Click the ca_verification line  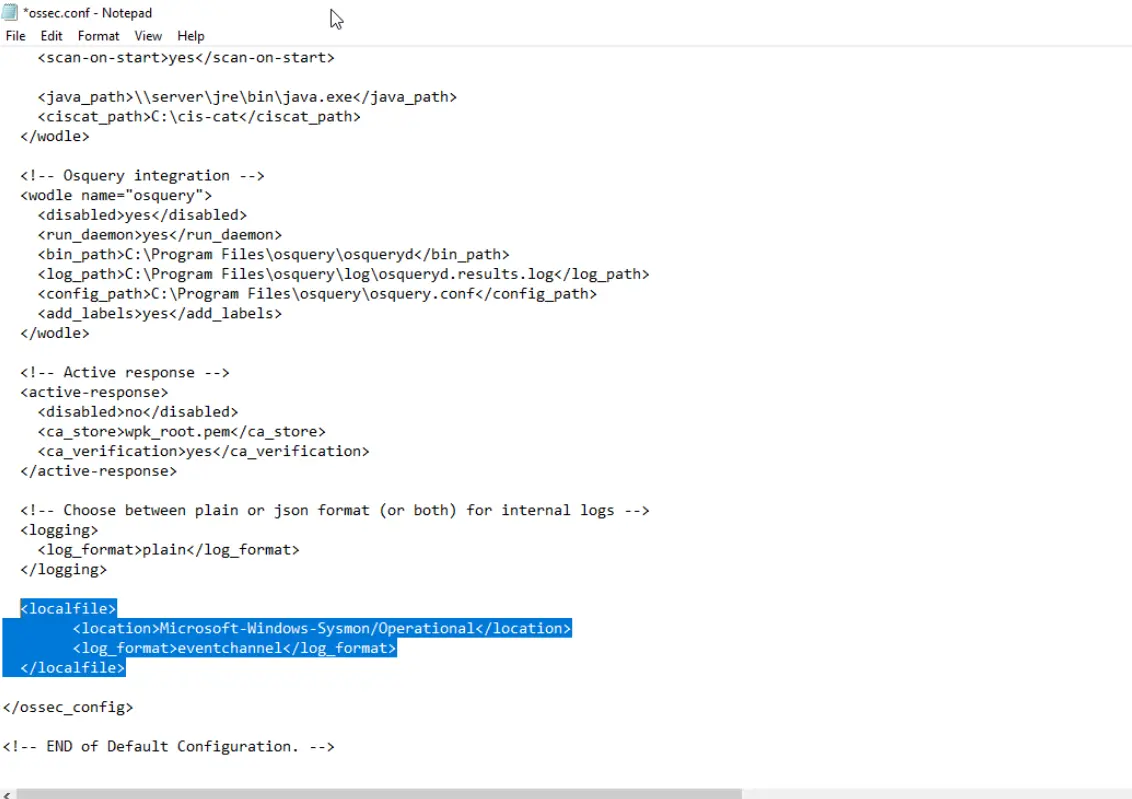(x=204, y=451)
